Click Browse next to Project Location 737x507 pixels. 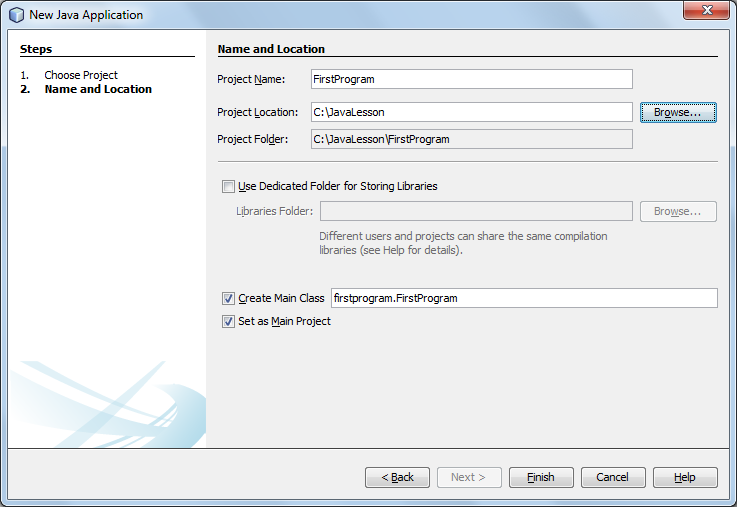pyautogui.click(x=678, y=112)
